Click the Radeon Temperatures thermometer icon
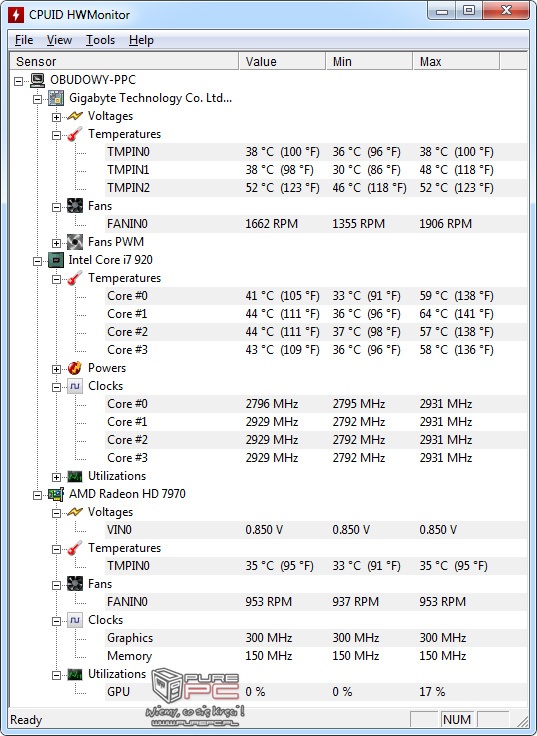The height and width of the screenshot is (736, 537). (75, 548)
